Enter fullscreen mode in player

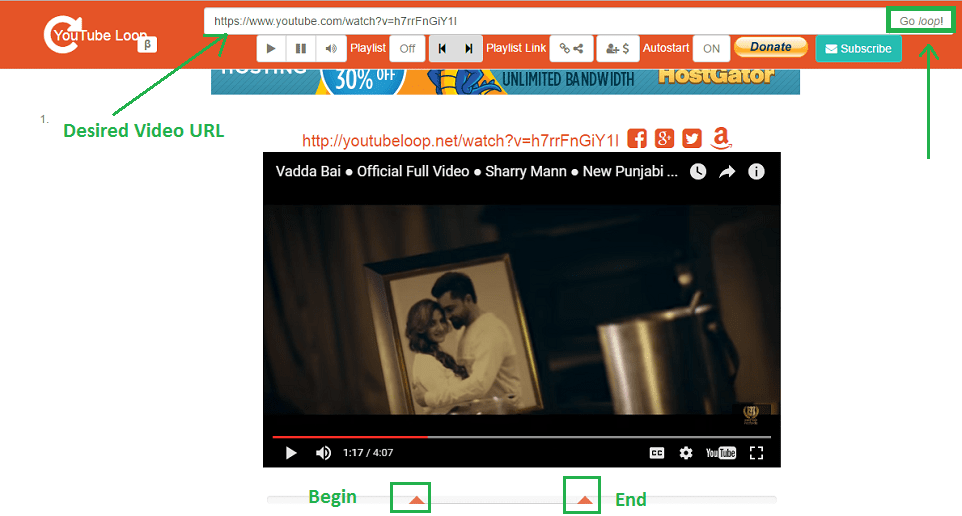(x=756, y=453)
